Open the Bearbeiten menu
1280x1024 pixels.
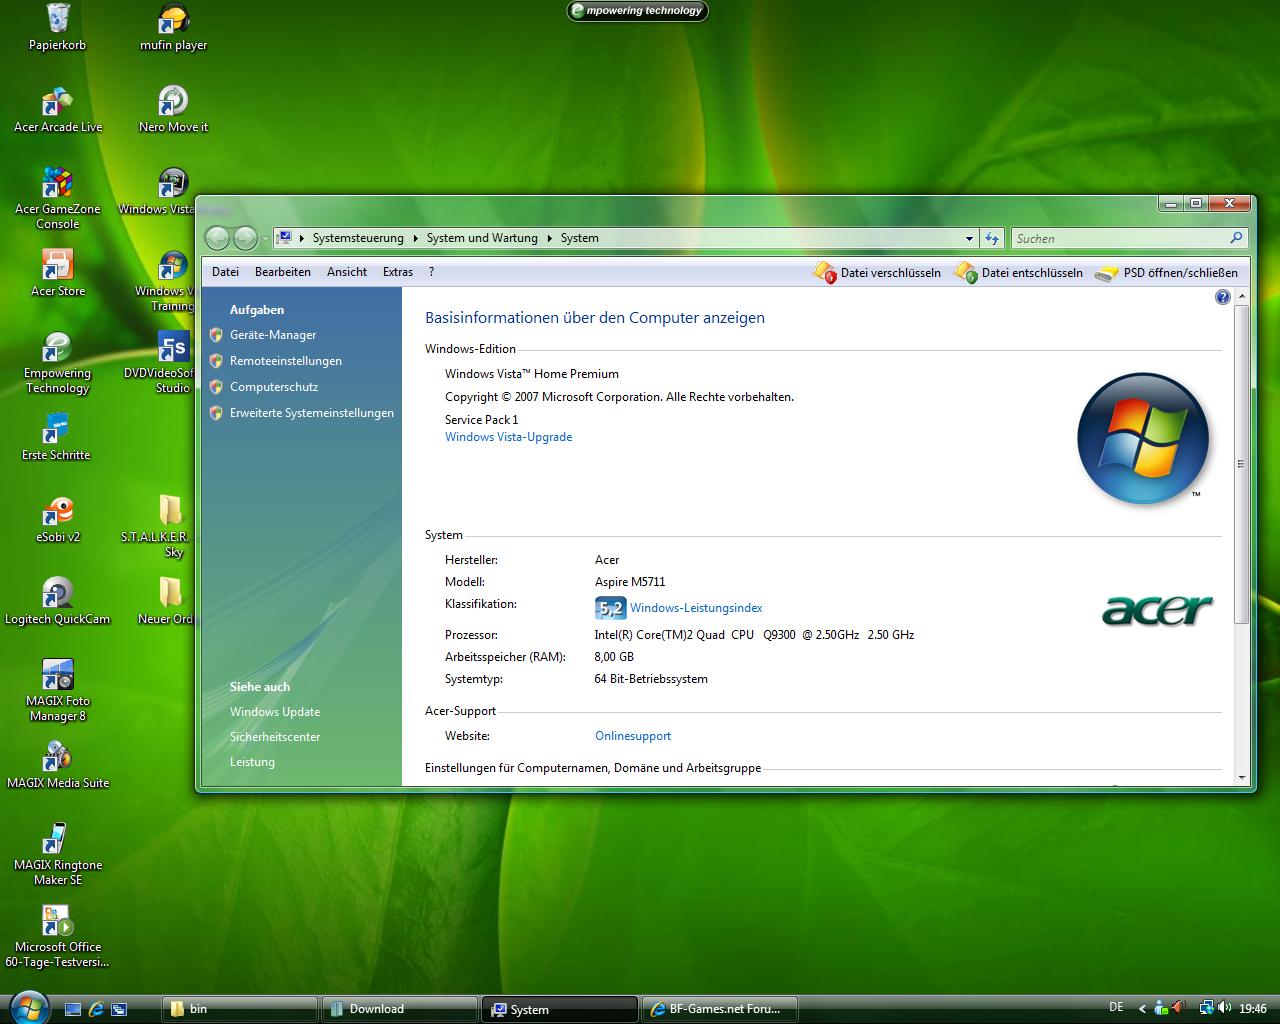click(283, 272)
